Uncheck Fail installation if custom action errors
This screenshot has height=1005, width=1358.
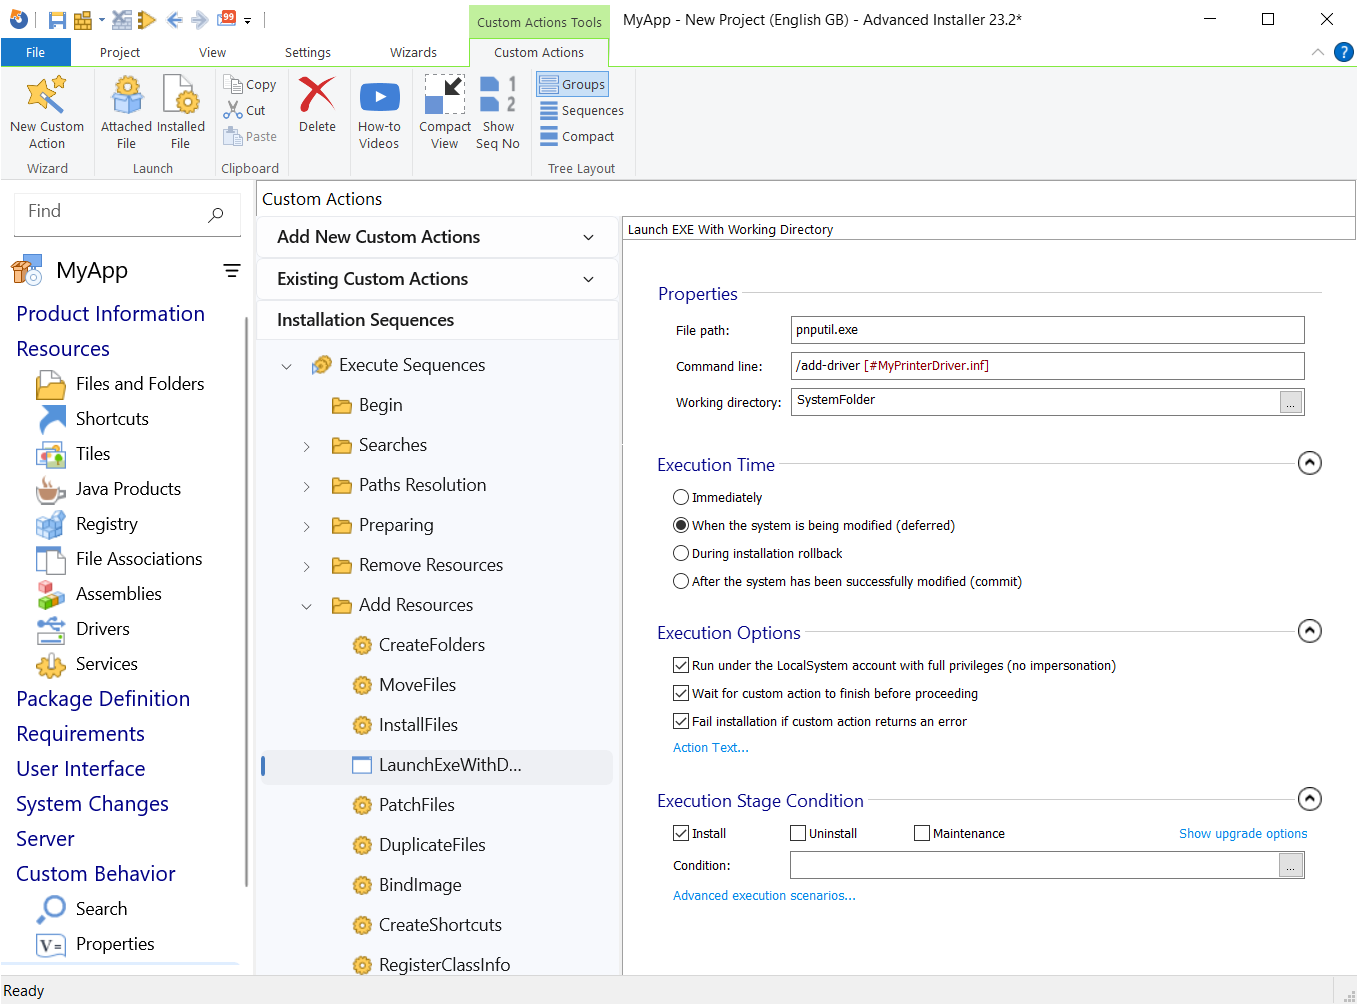tap(681, 721)
